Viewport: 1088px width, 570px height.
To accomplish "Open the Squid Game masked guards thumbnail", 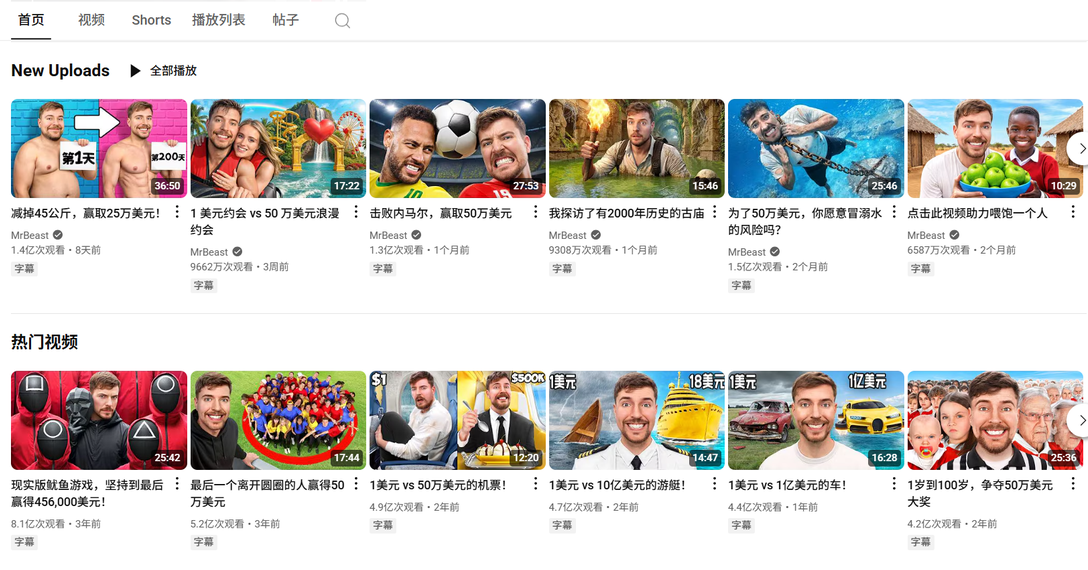I will [x=99, y=421].
